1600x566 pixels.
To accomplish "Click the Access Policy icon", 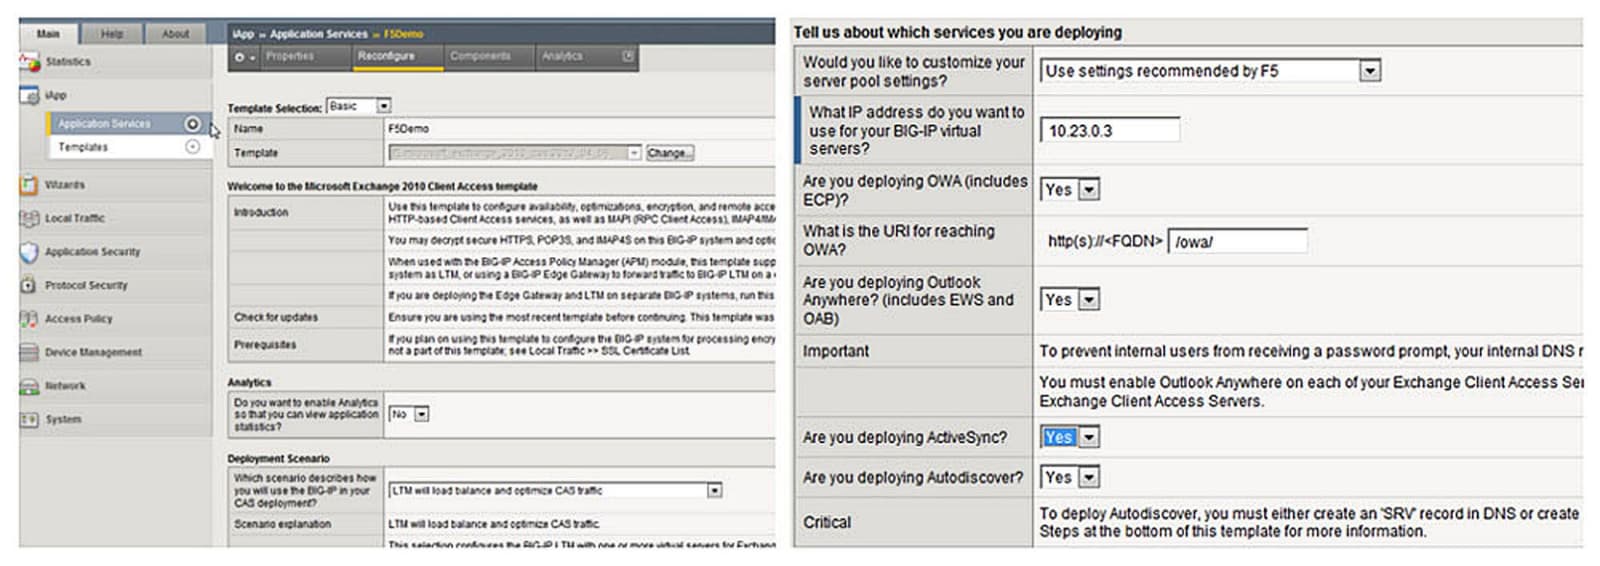I will [x=29, y=319].
